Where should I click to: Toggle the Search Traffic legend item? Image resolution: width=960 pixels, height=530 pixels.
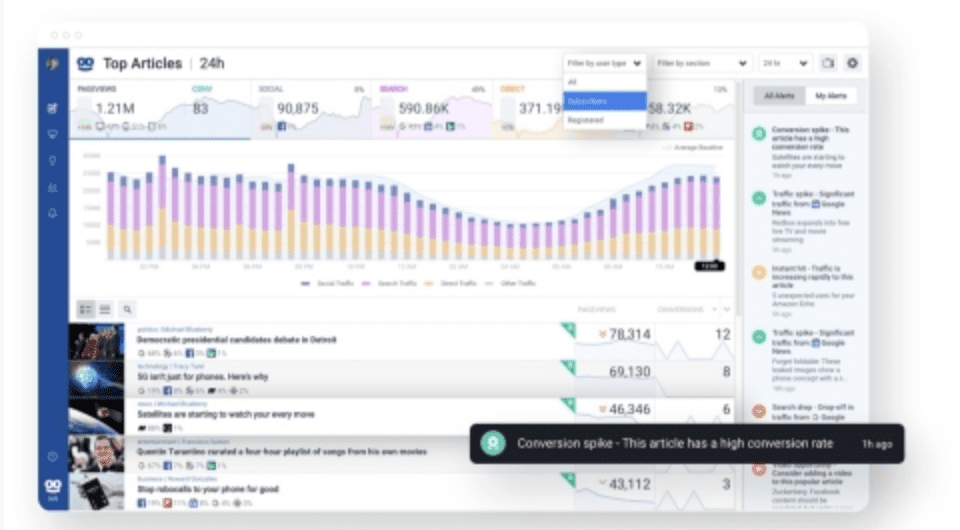coord(389,283)
